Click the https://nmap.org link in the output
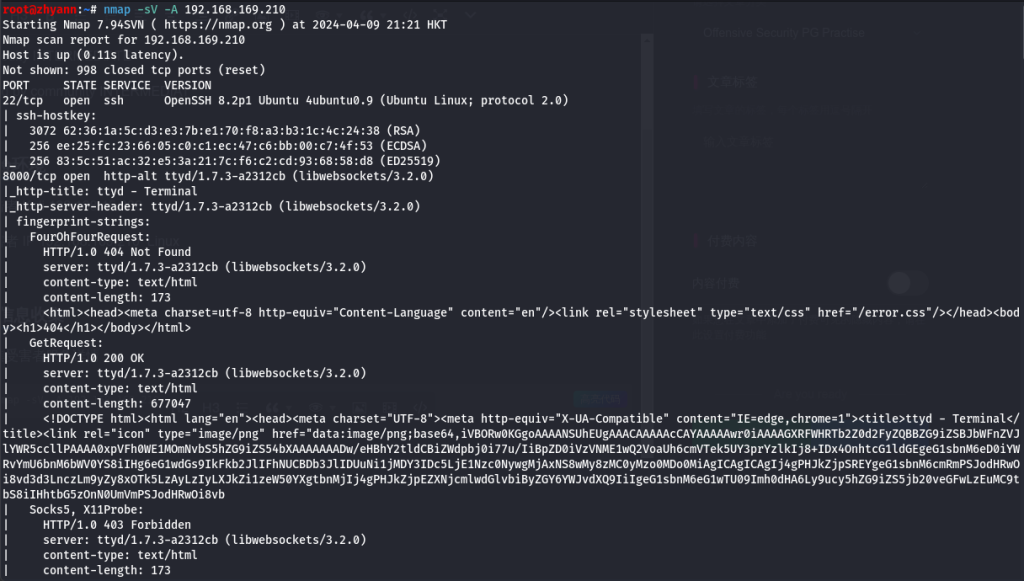 point(217,25)
